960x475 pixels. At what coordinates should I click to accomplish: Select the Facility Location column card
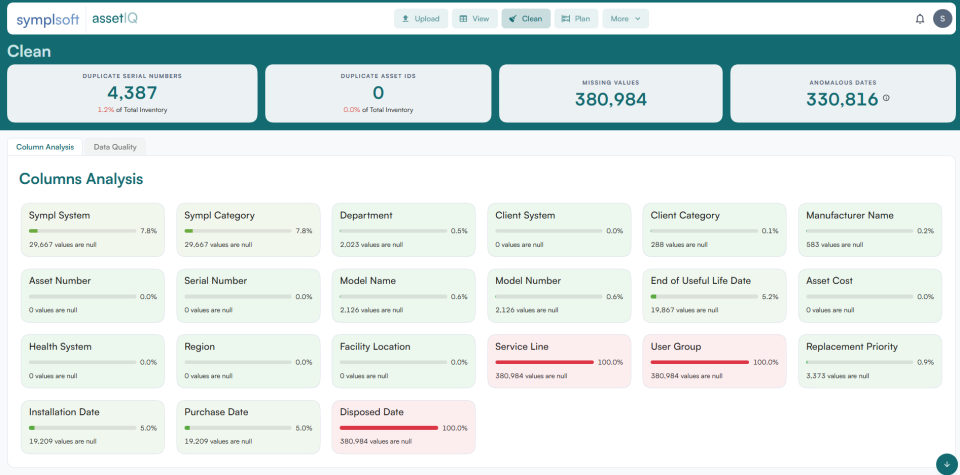(403, 361)
